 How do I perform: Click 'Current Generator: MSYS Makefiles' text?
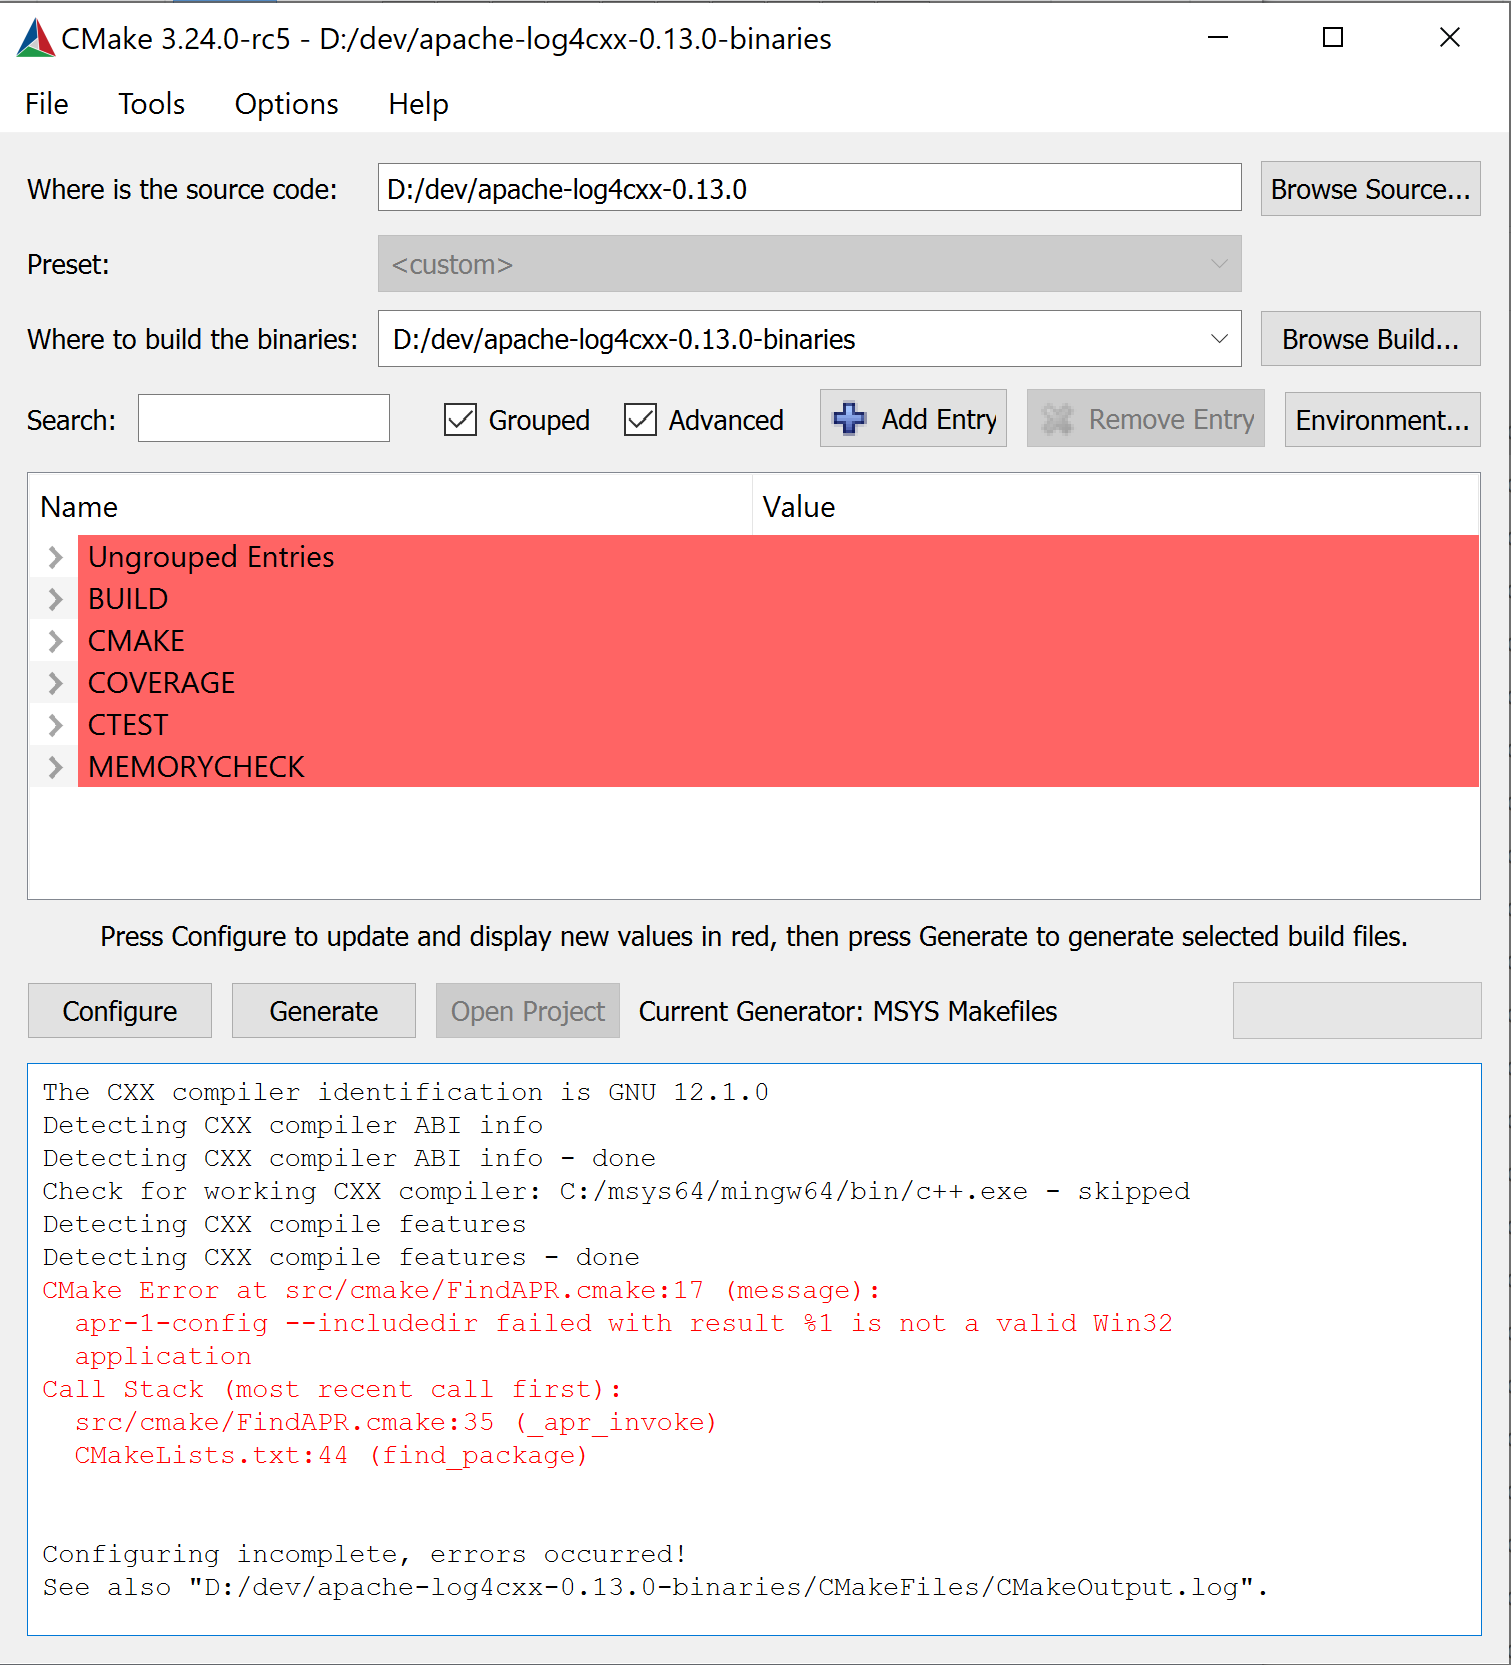click(848, 1011)
